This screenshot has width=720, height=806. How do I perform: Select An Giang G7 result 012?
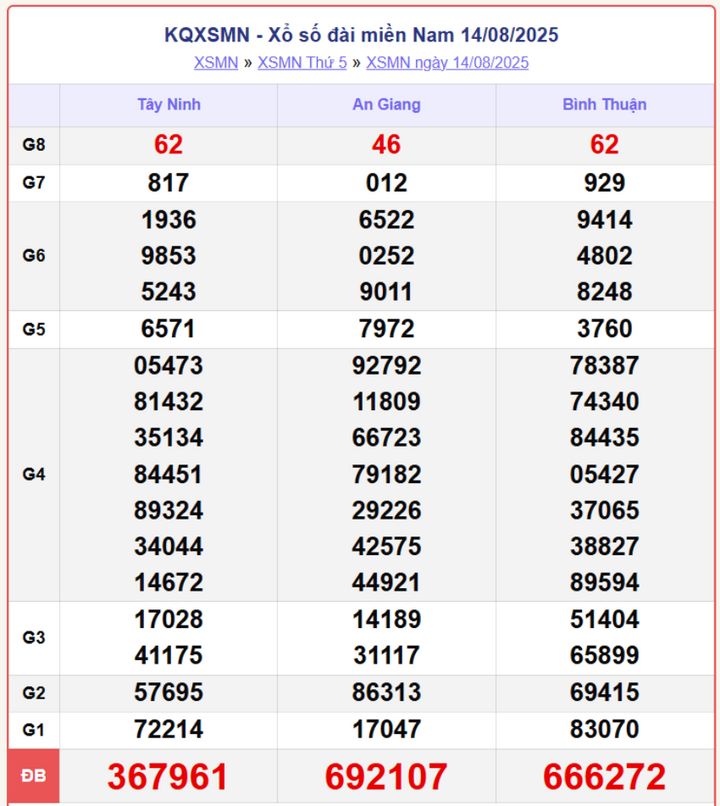(386, 183)
